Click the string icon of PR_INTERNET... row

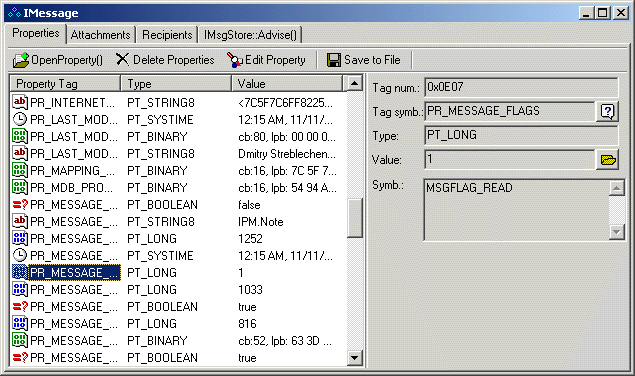[20, 102]
